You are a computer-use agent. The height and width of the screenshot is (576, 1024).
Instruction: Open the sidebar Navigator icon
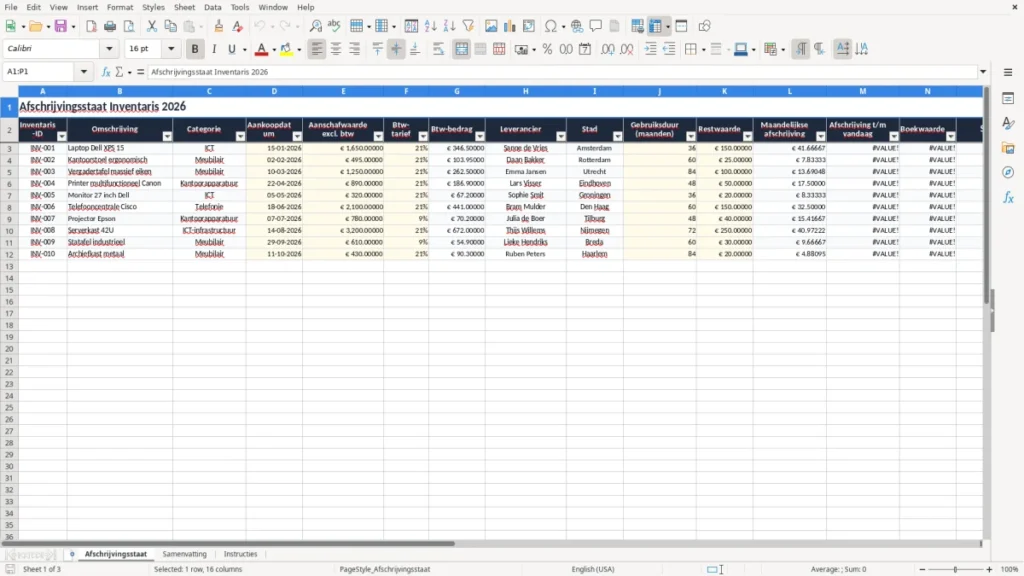[1008, 172]
